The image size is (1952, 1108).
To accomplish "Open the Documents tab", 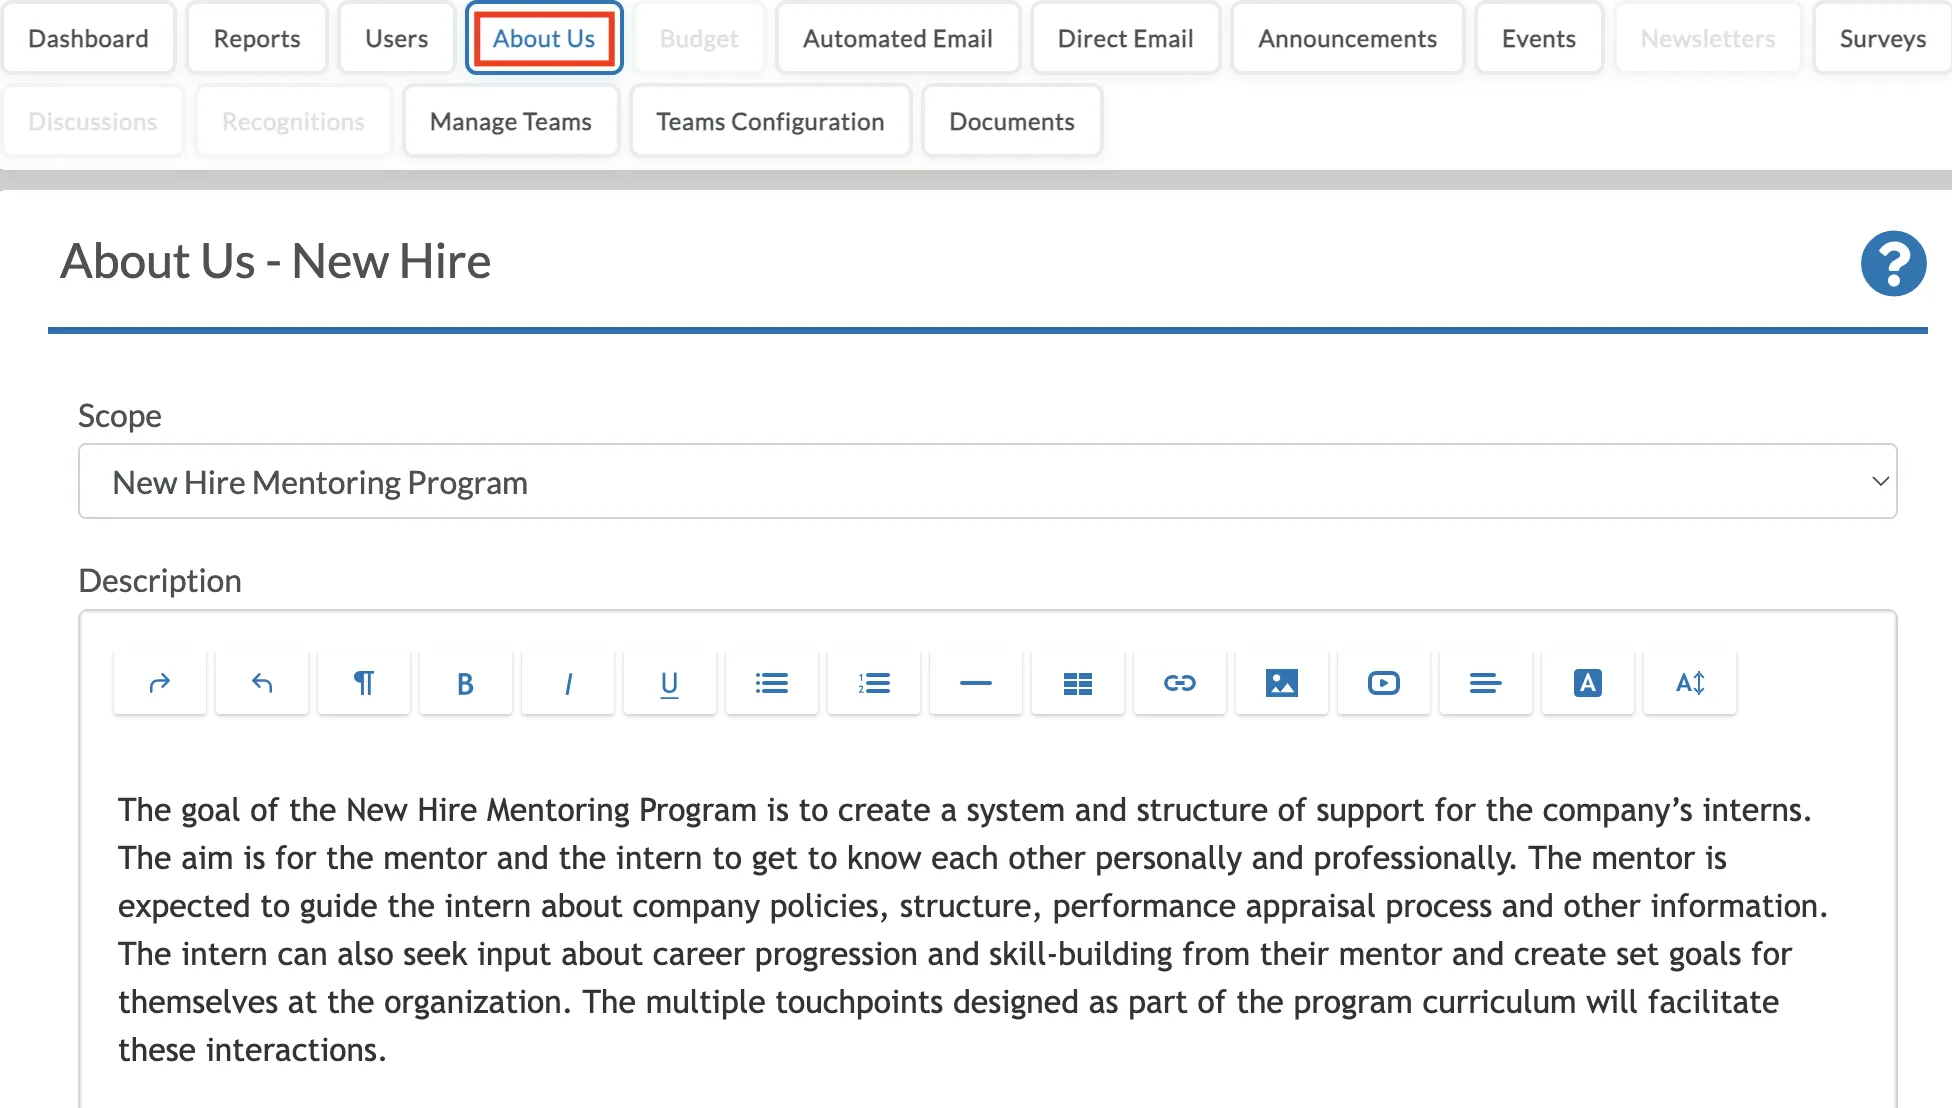I will click(1012, 121).
